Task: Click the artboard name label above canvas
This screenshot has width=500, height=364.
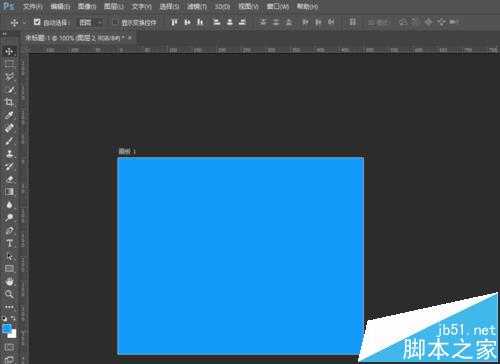Action: click(127, 152)
